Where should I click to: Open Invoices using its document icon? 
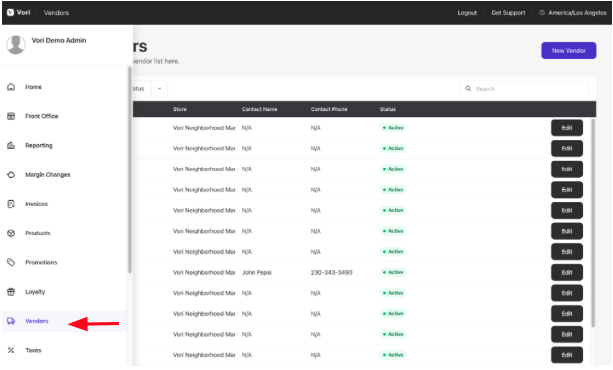point(11,204)
